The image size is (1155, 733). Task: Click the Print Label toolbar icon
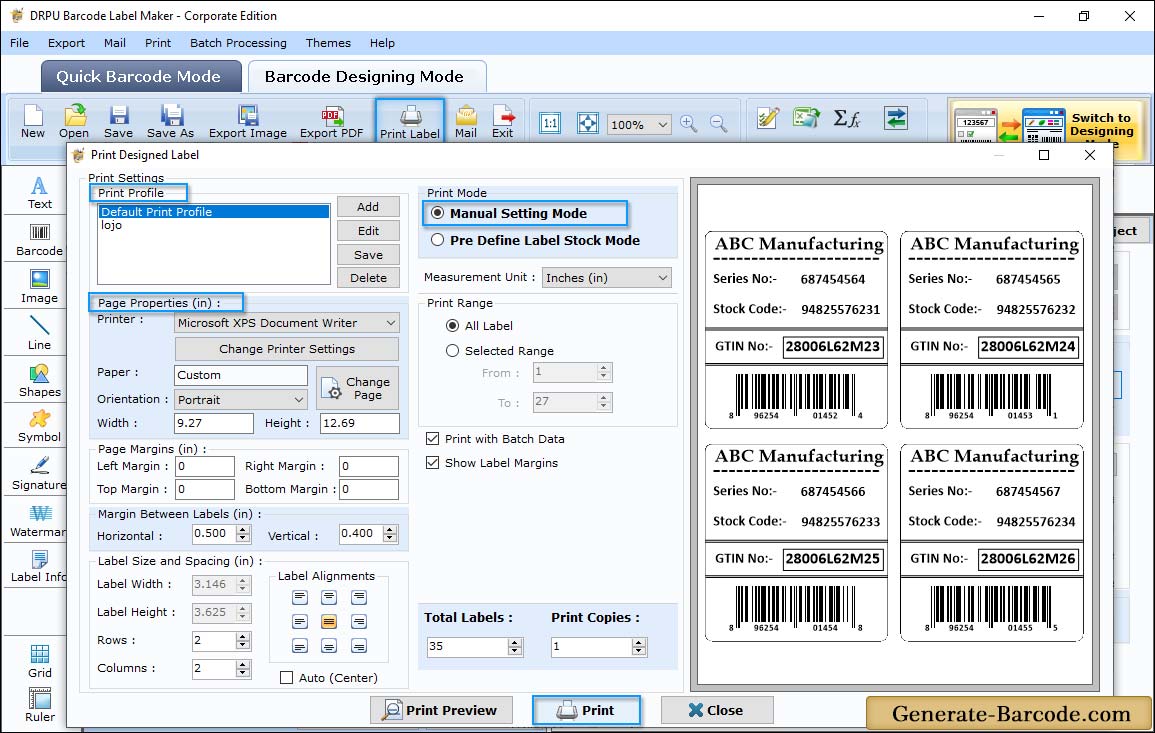[x=410, y=122]
